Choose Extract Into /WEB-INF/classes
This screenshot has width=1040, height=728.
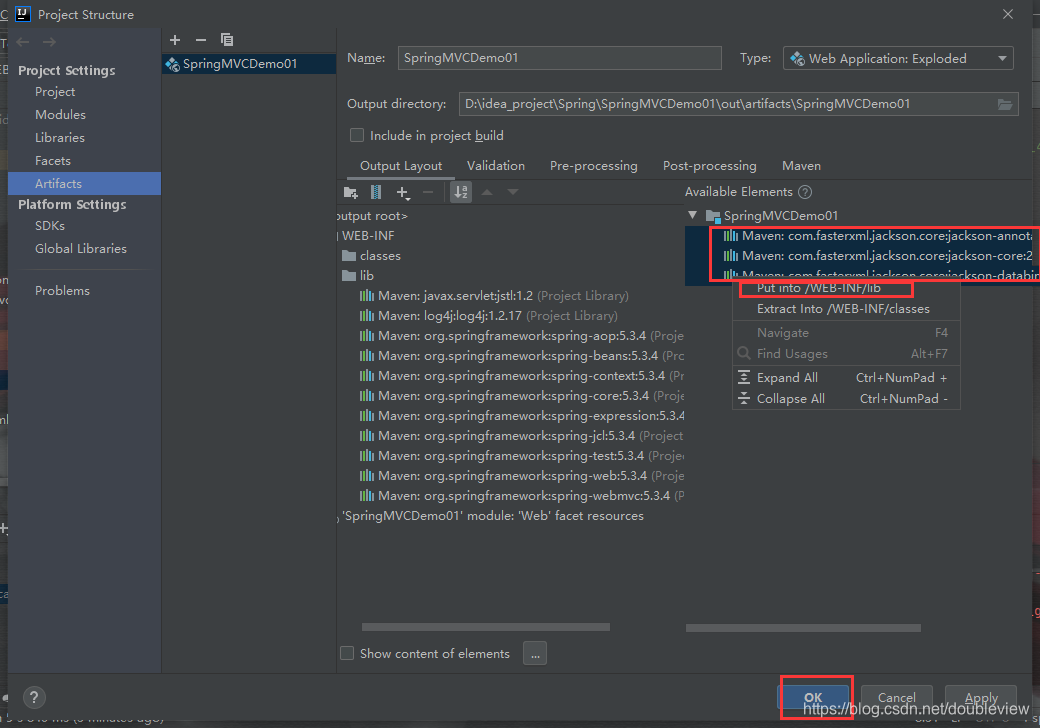pos(846,309)
